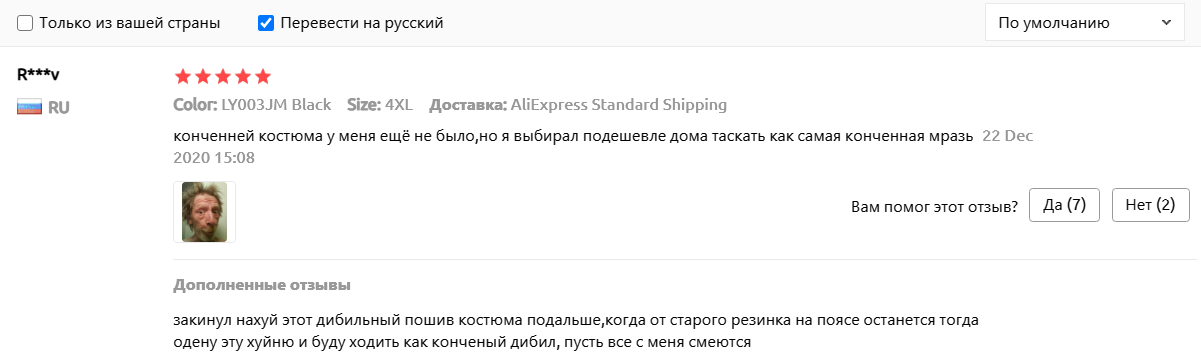This screenshot has height=360, width=1201.
Task: Vote 'Да (7)' that the review helped
Action: coord(1064,205)
